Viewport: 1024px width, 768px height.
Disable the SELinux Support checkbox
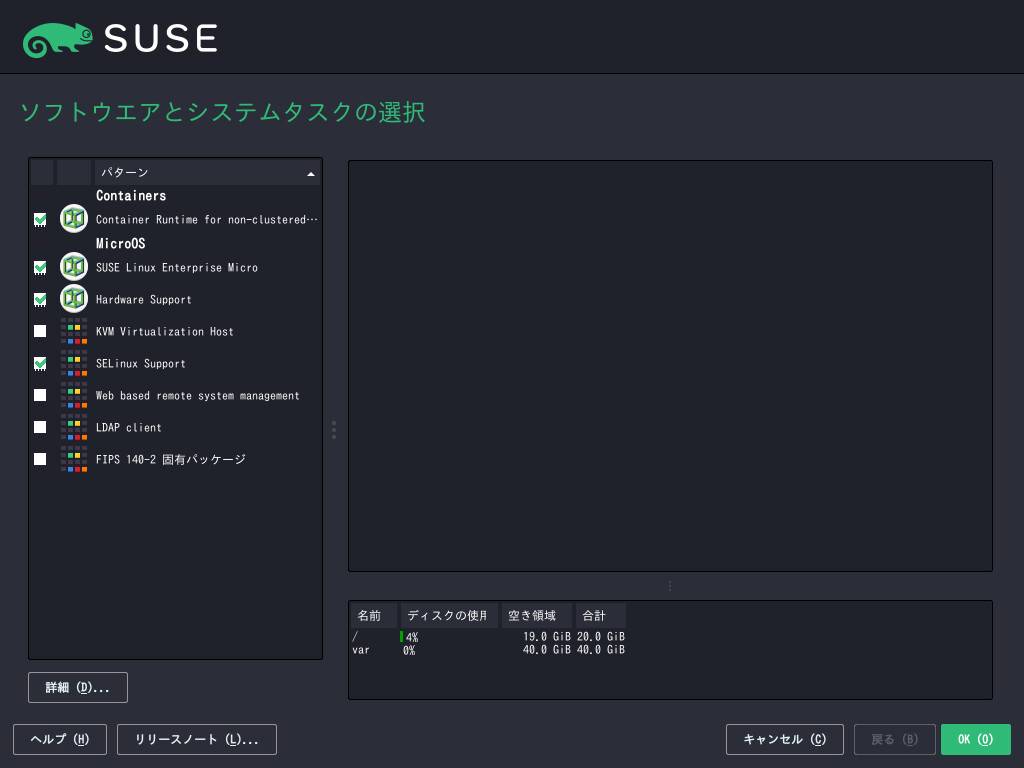(40, 363)
